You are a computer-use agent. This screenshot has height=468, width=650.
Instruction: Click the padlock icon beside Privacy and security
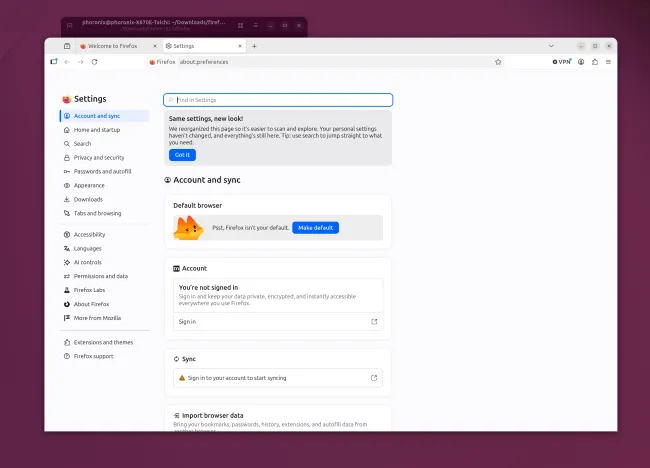[67, 158]
